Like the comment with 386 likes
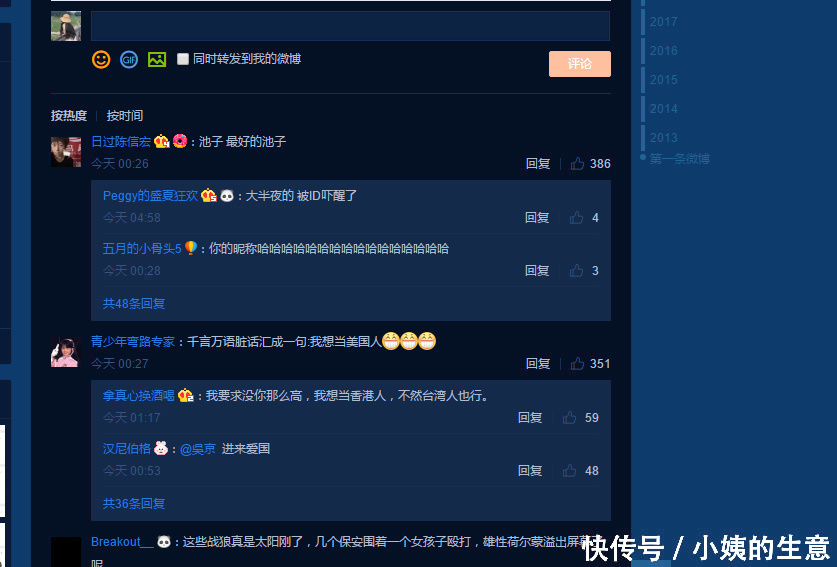This screenshot has height=567, width=837. [577, 163]
